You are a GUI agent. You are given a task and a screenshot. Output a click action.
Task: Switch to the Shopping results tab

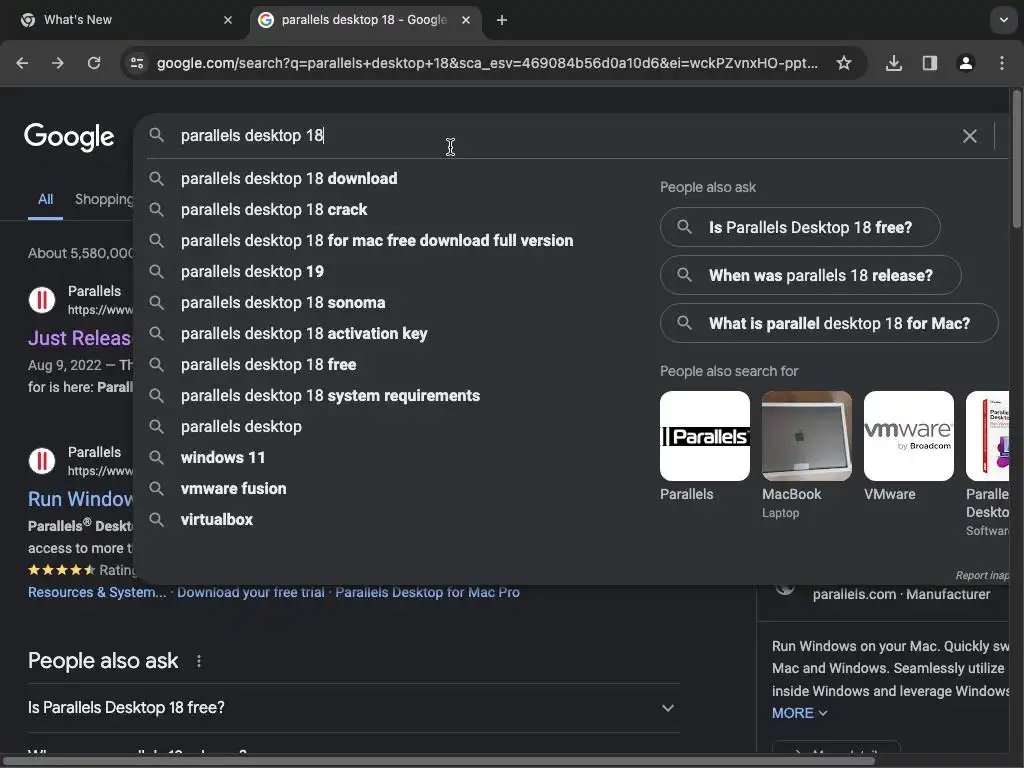(x=104, y=199)
